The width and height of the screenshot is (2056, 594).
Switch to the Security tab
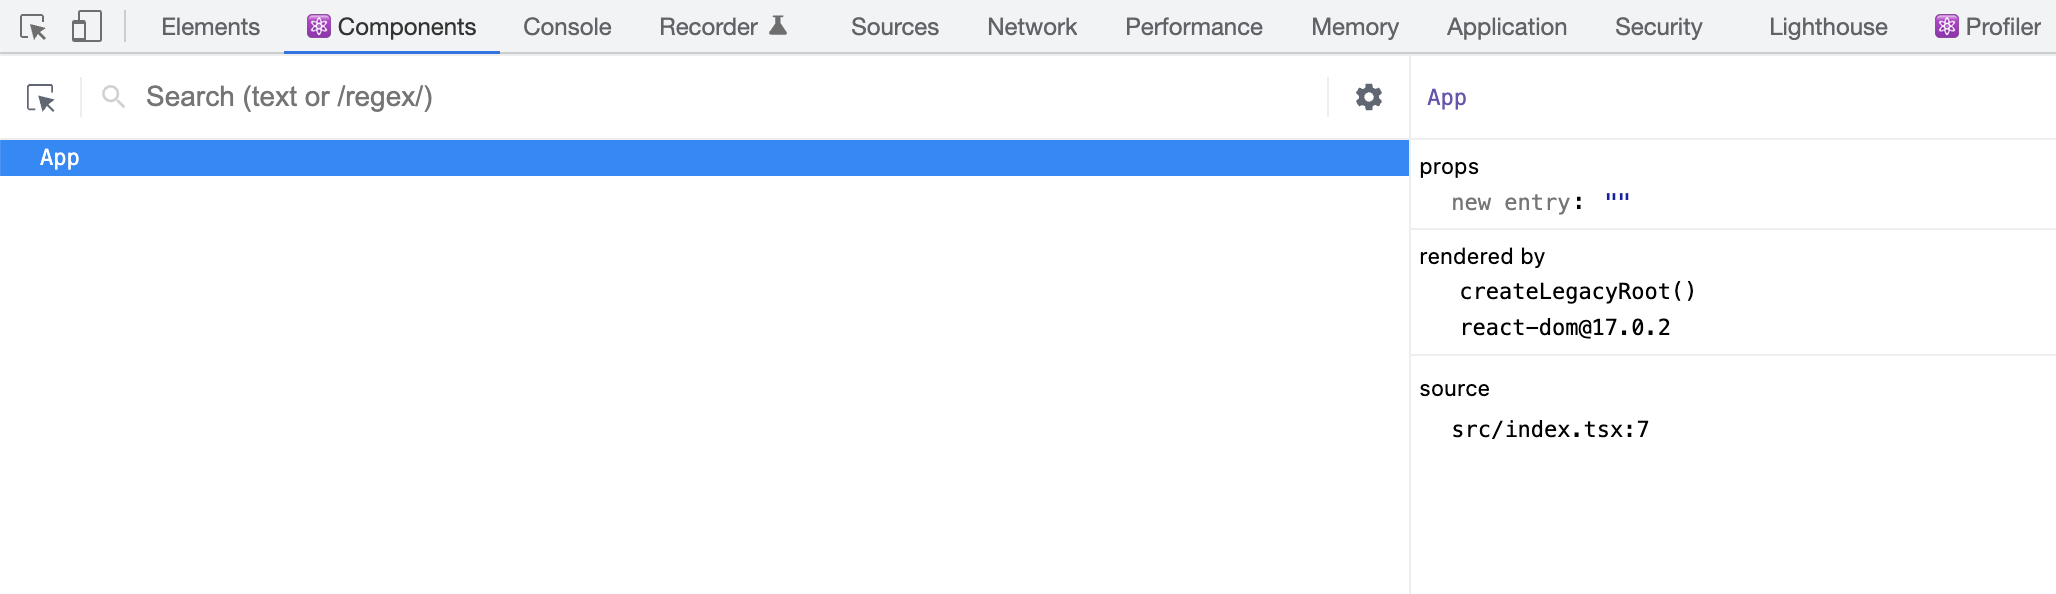1658,27
